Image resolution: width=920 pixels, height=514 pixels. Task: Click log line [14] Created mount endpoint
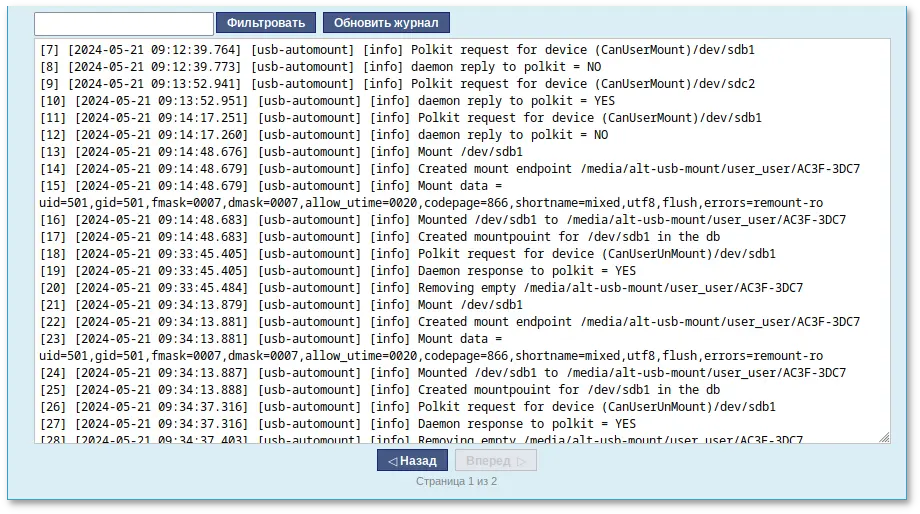450,169
